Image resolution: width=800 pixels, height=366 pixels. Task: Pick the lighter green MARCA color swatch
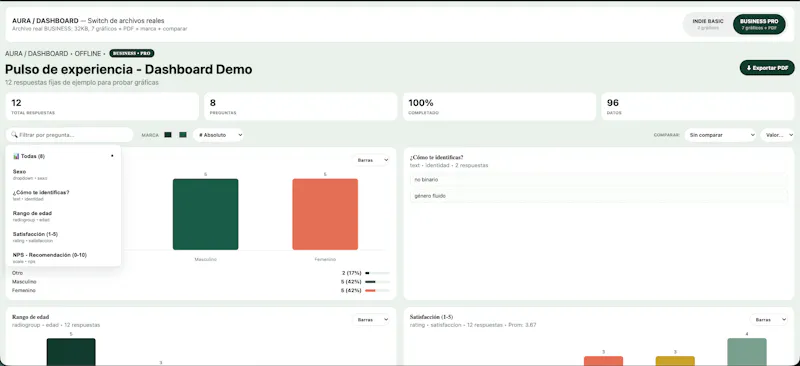pyautogui.click(x=183, y=135)
